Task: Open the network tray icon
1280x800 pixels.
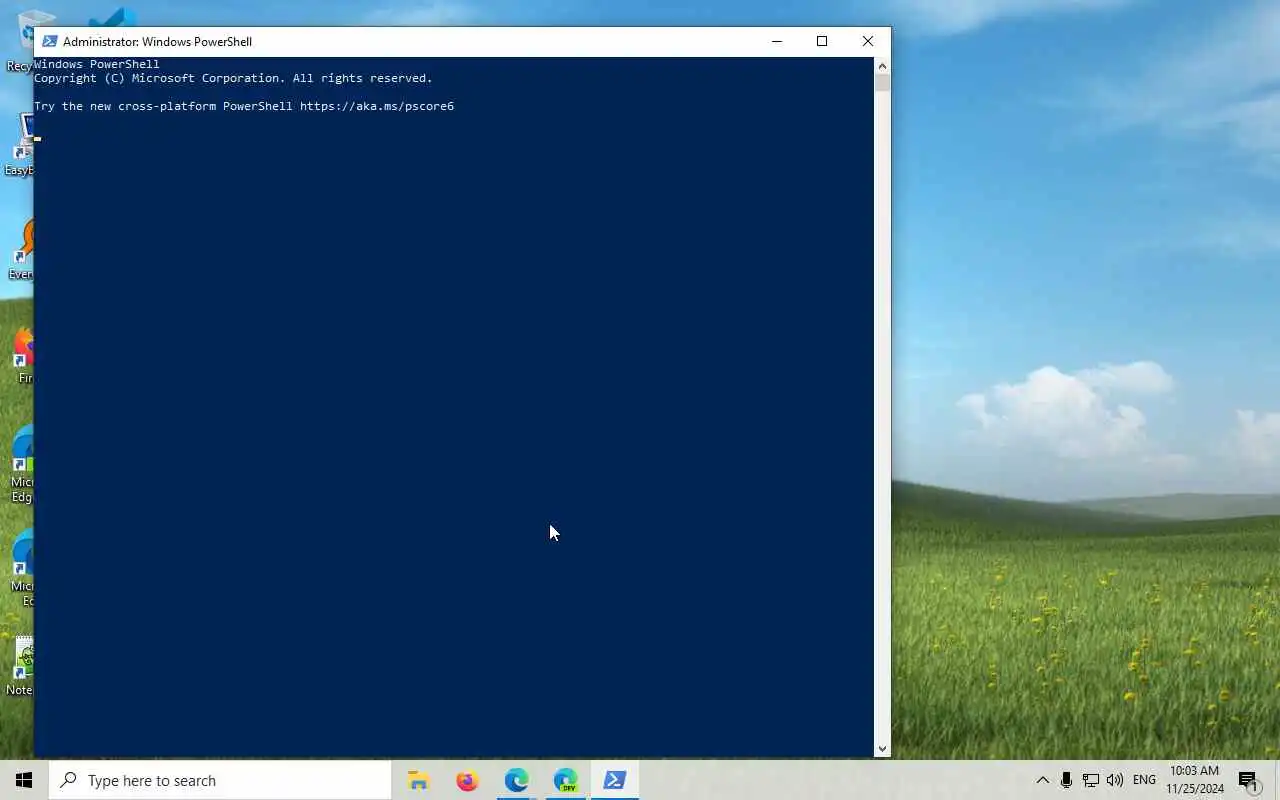Action: click(1091, 780)
